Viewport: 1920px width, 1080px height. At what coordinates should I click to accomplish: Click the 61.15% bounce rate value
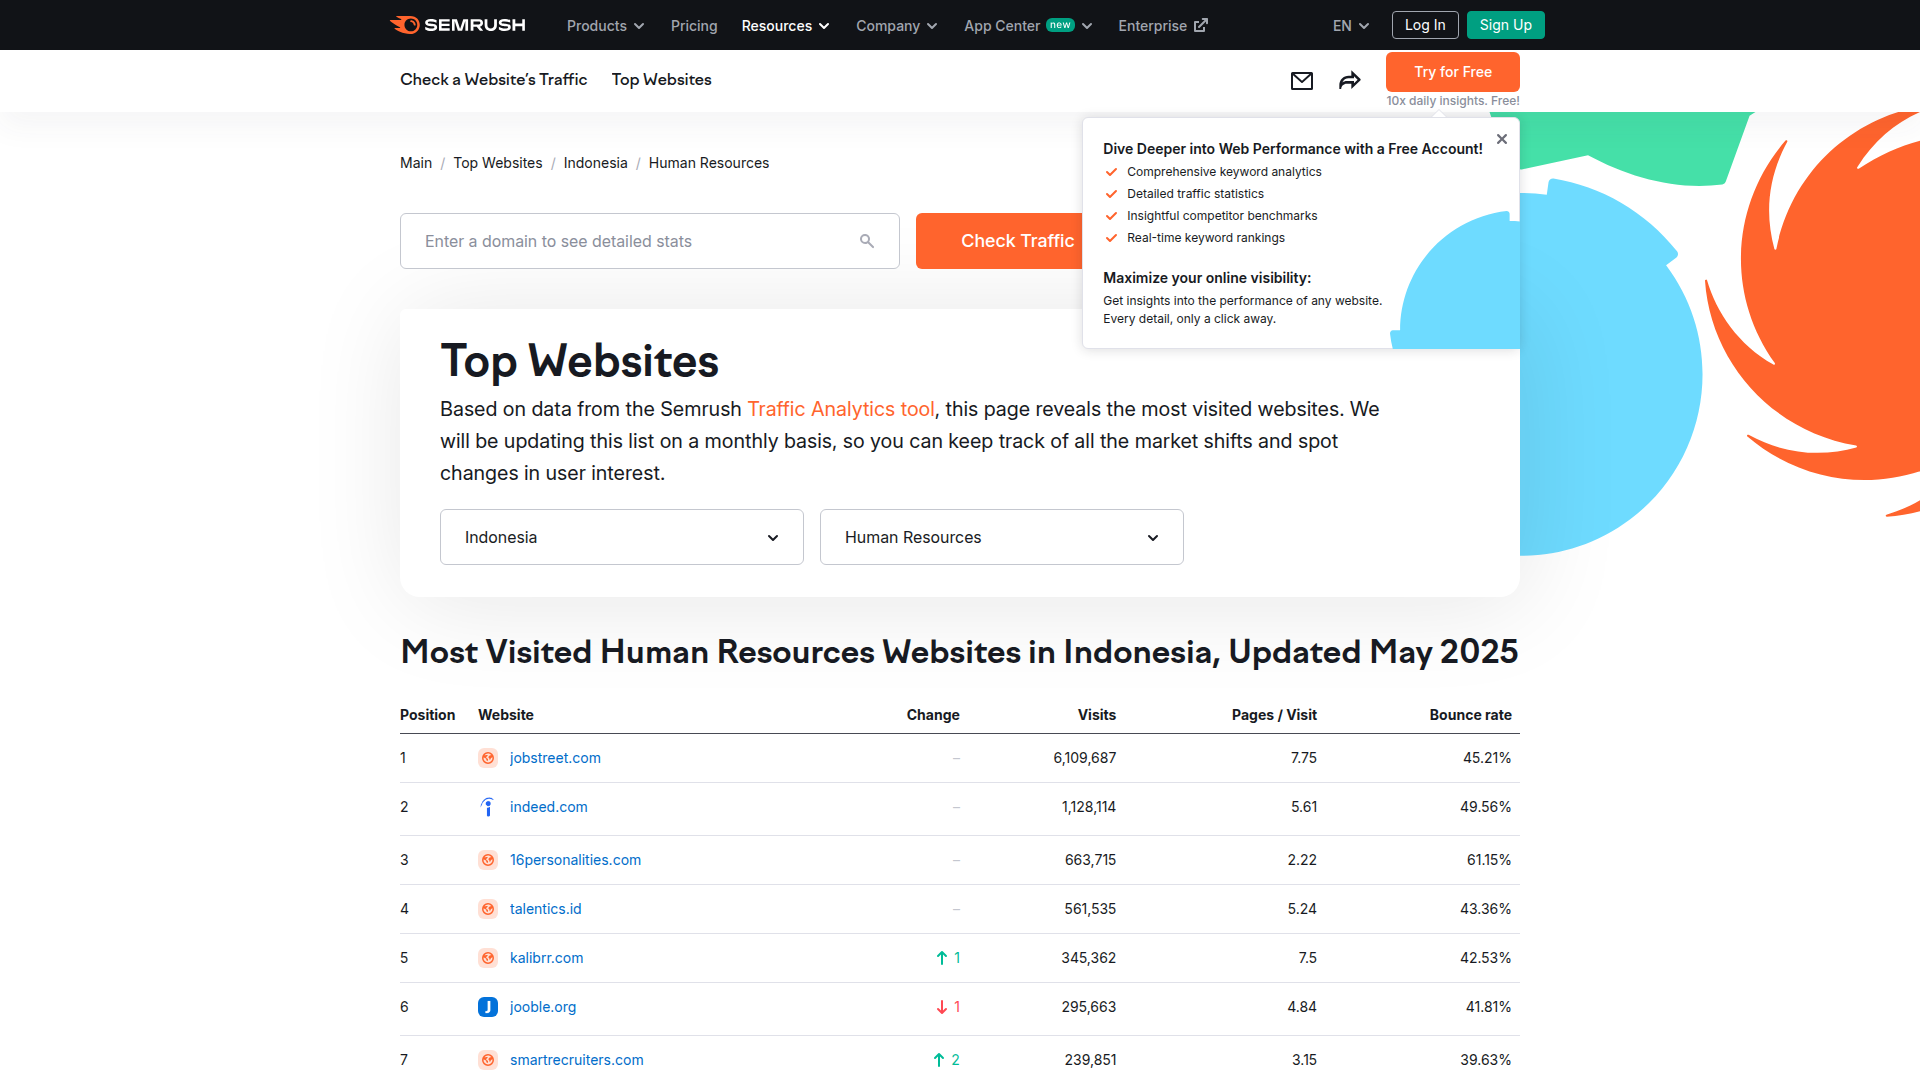coord(1489,860)
